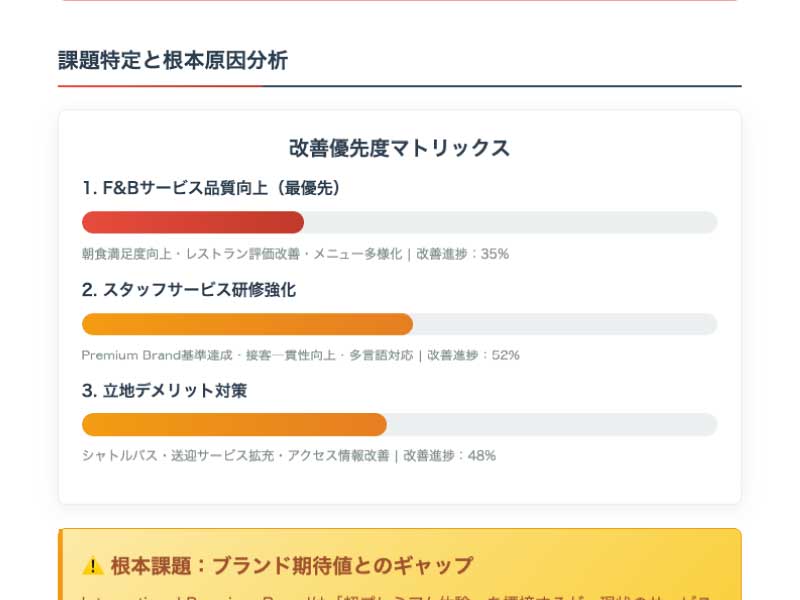Click the orange staff training progress bar

click(x=247, y=324)
